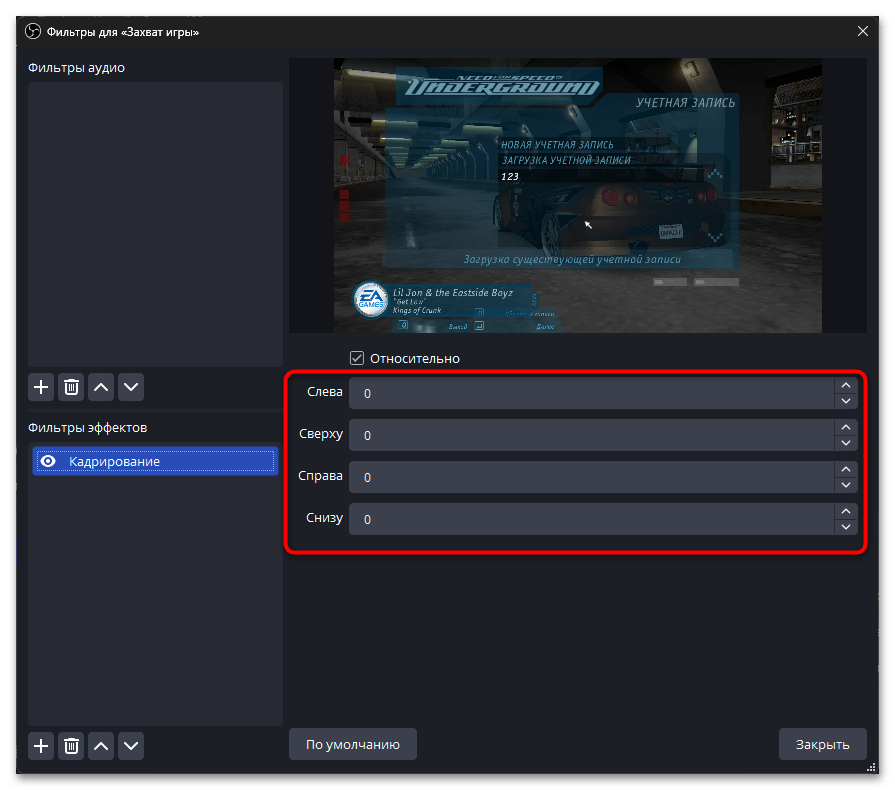
Task: Decrease the Слева crop value
Action: [846, 401]
